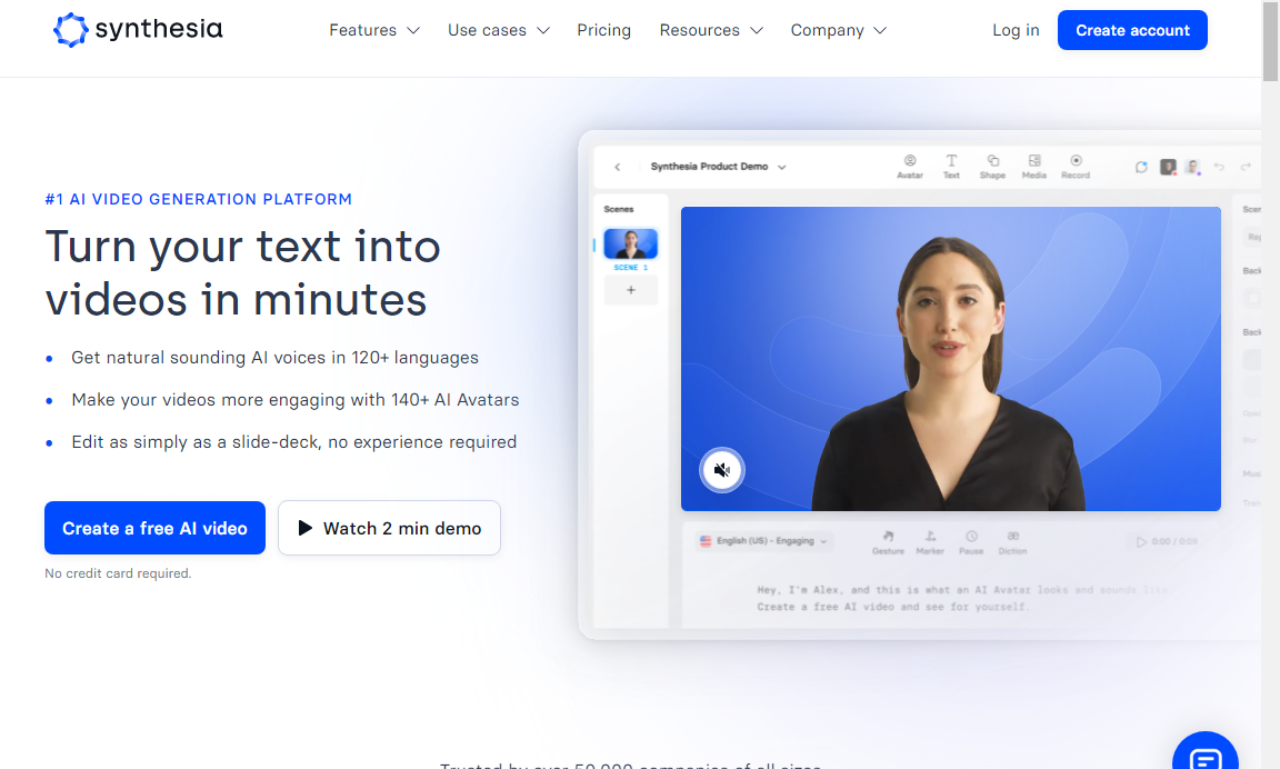This screenshot has width=1280, height=769.
Task: Select the Shape tool icon in the demo
Action: coord(993,166)
